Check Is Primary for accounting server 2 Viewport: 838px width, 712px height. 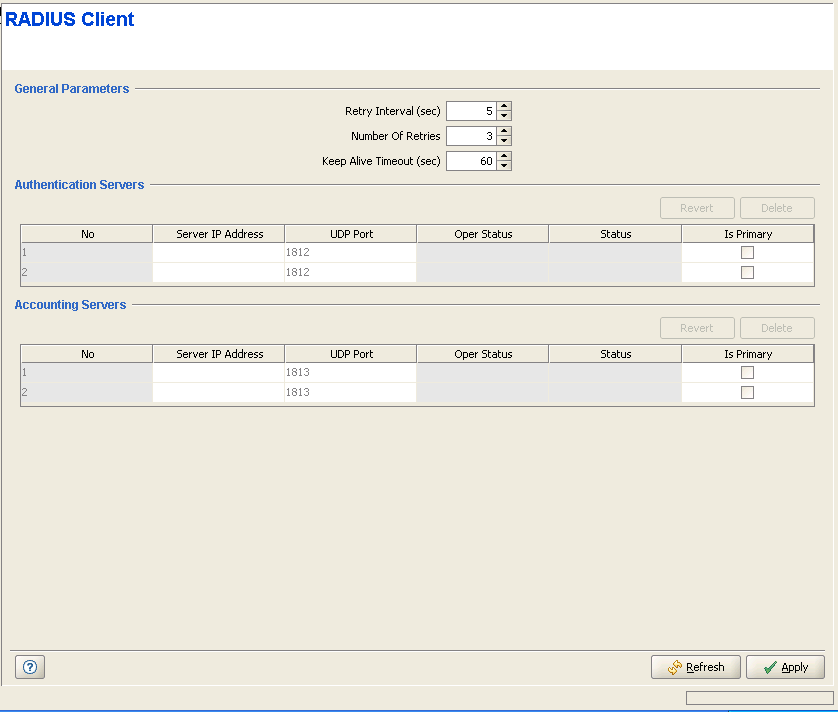[x=747, y=393]
